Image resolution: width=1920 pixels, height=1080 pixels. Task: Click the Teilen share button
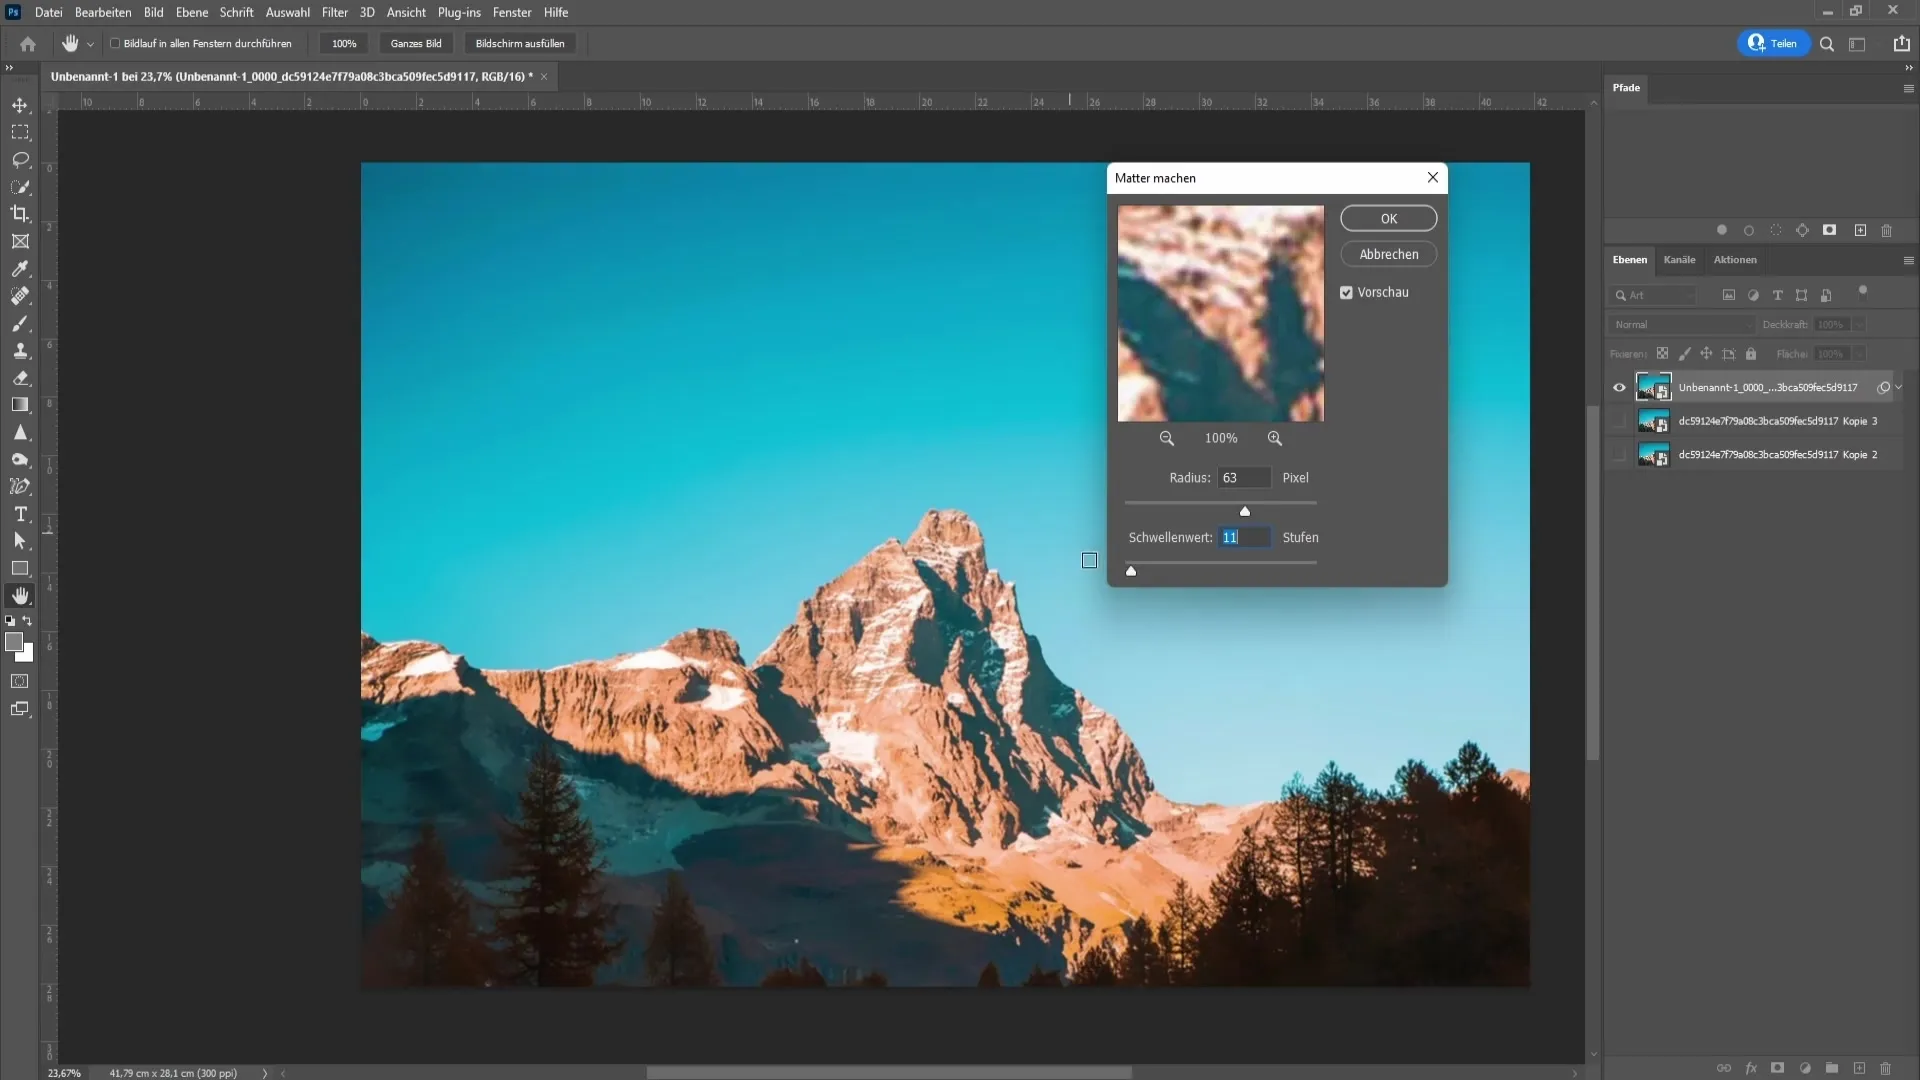tap(1773, 44)
